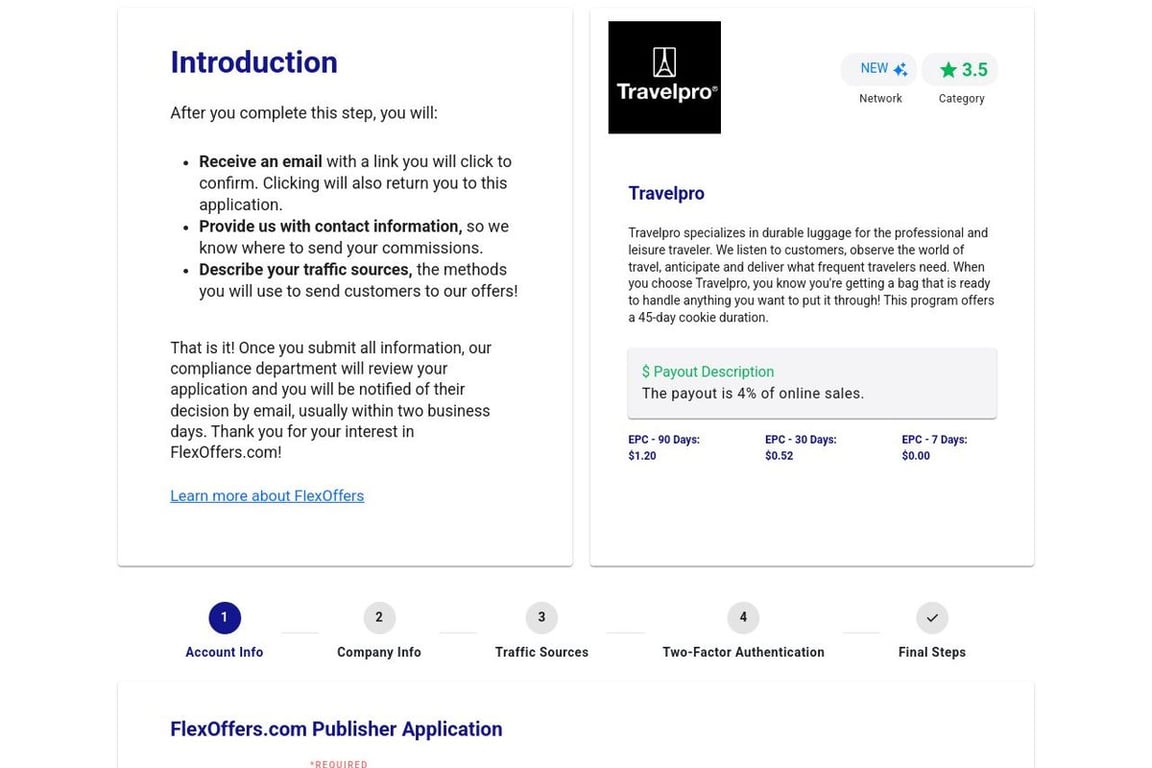Select step 4 circle for Two-Factor Authentication
This screenshot has height=768, width=1152.
coord(743,617)
